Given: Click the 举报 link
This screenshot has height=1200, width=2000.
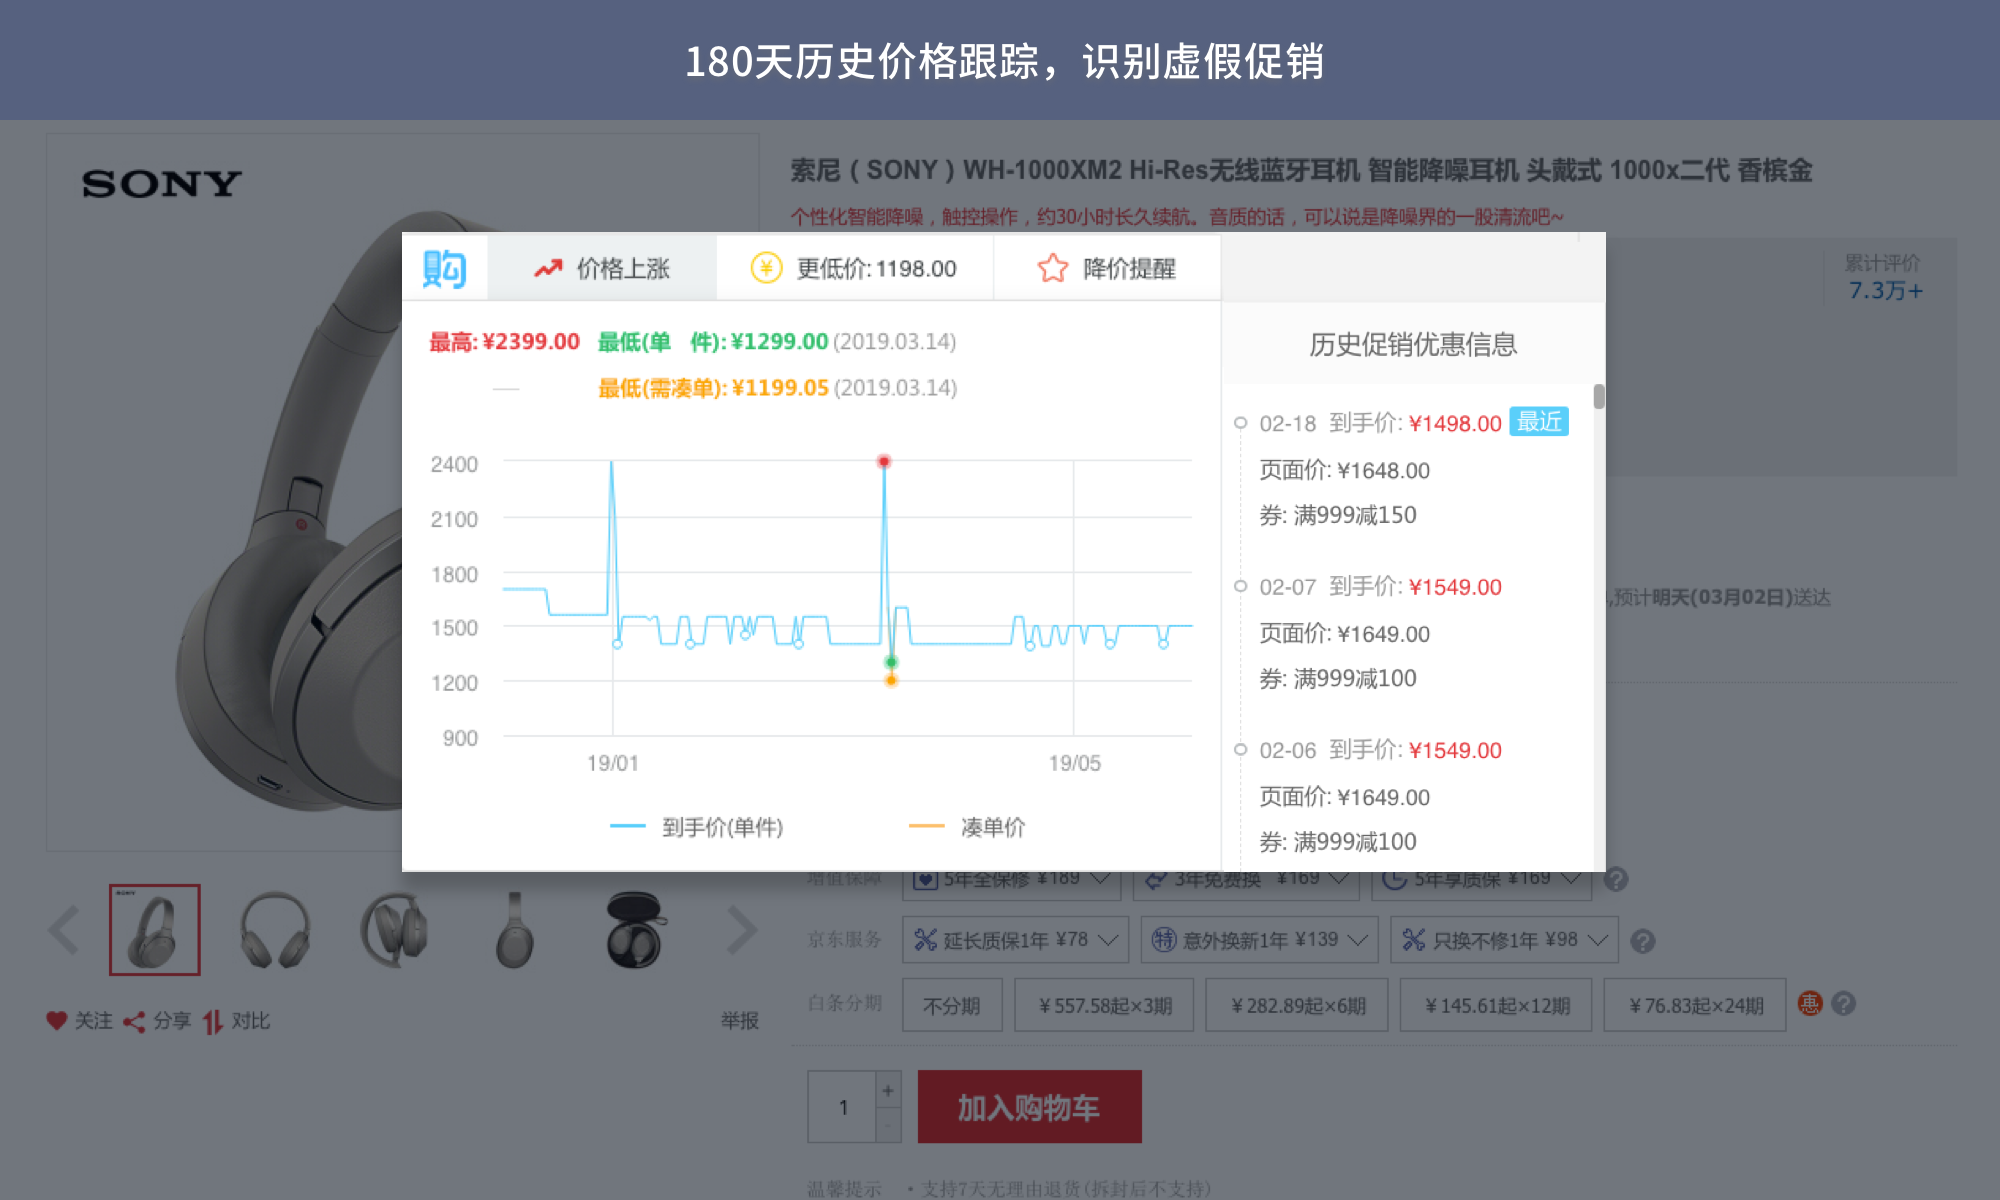Looking at the screenshot, I should 742,1021.
